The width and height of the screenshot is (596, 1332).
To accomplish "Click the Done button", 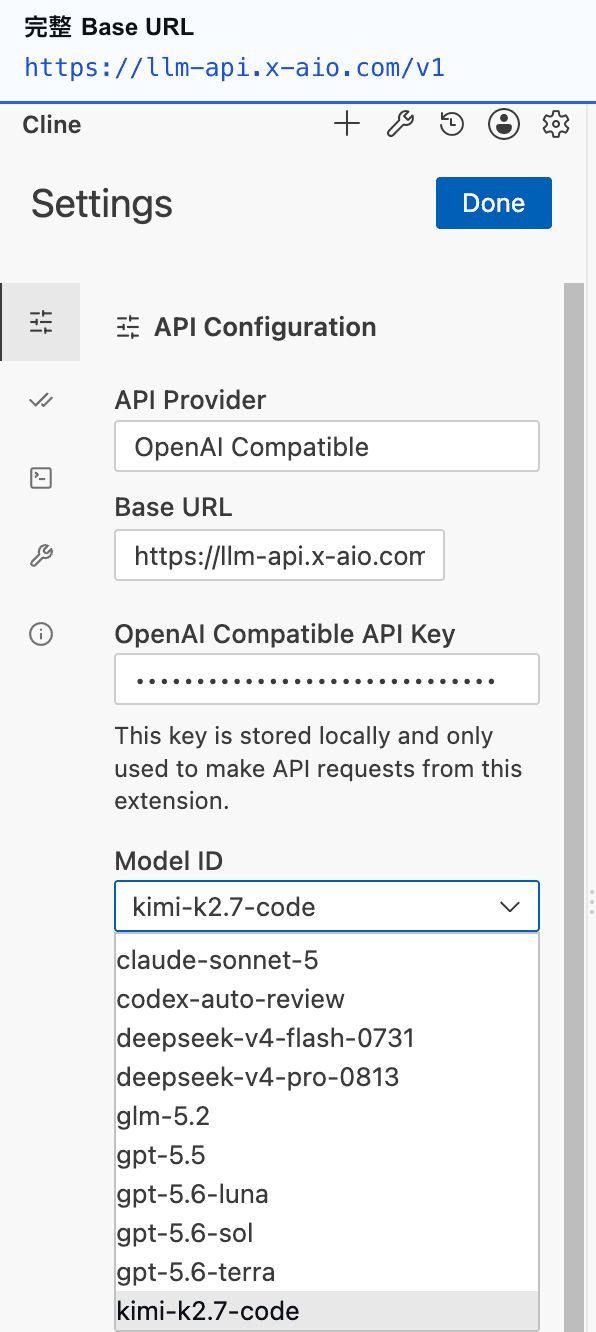I will (494, 203).
